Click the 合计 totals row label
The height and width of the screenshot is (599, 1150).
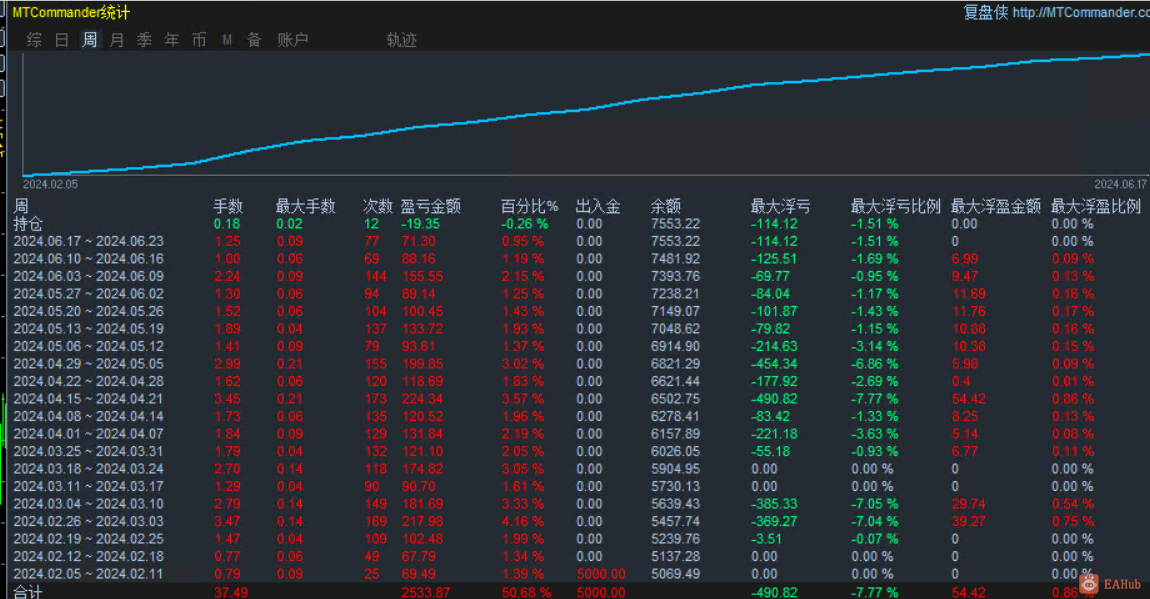pos(28,592)
